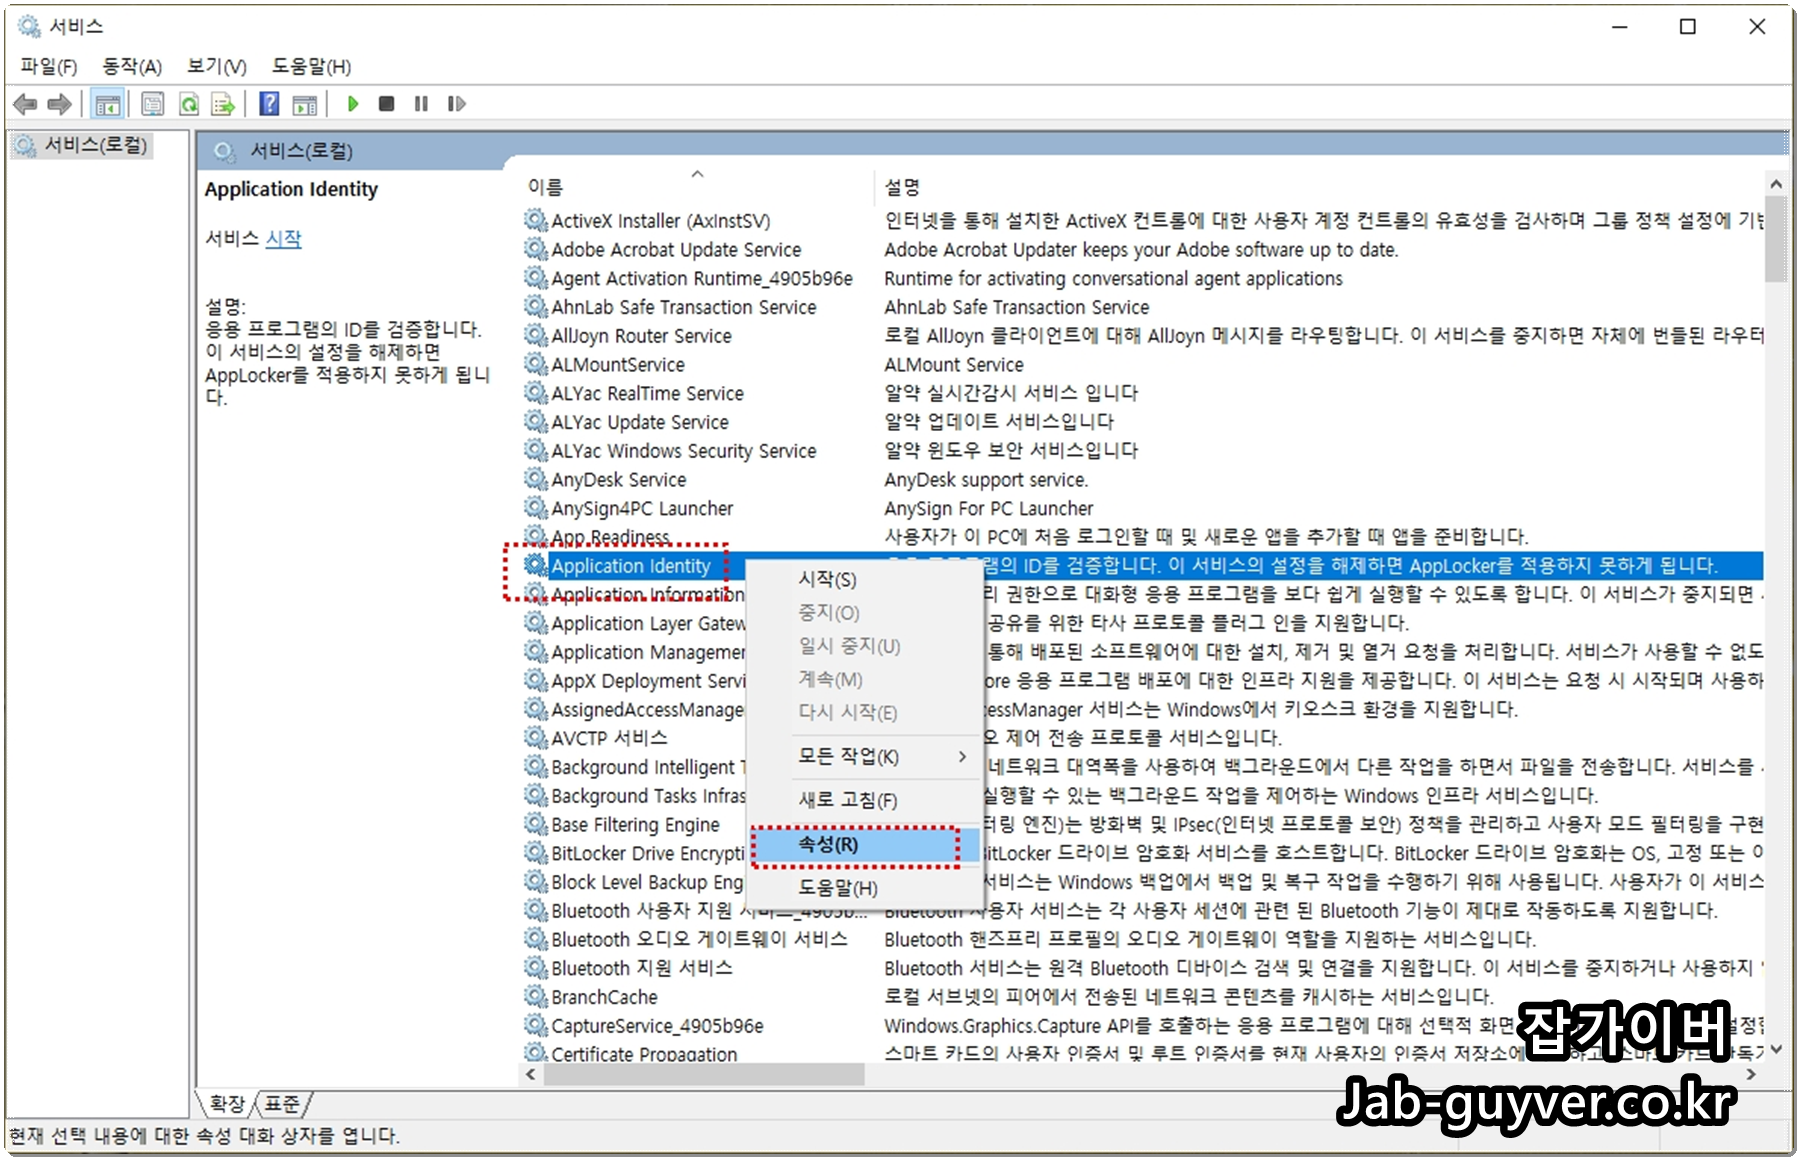The height and width of the screenshot is (1160, 1800).
Task: Click the vertical scrollbar thumb
Action: [x=1776, y=240]
